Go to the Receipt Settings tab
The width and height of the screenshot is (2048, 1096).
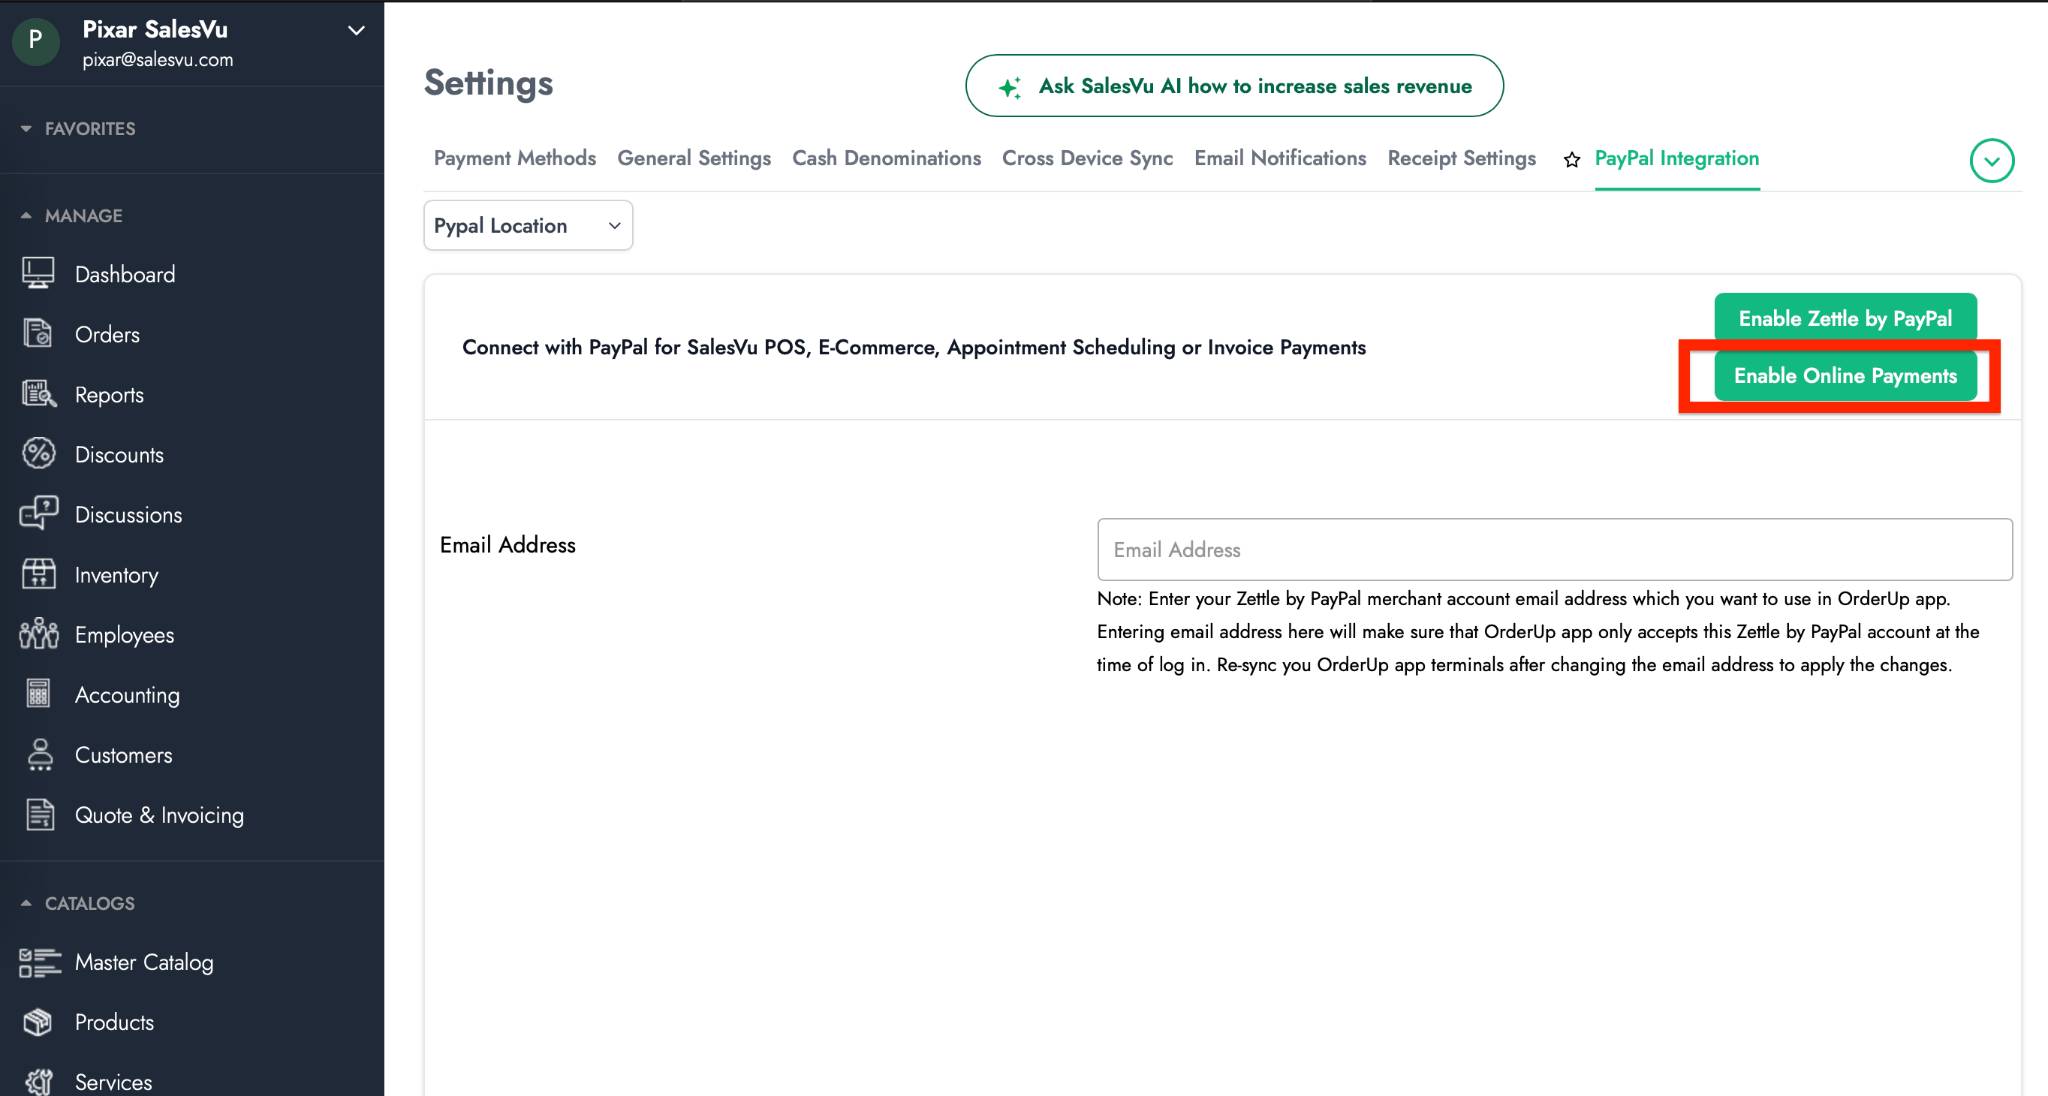(x=1462, y=158)
